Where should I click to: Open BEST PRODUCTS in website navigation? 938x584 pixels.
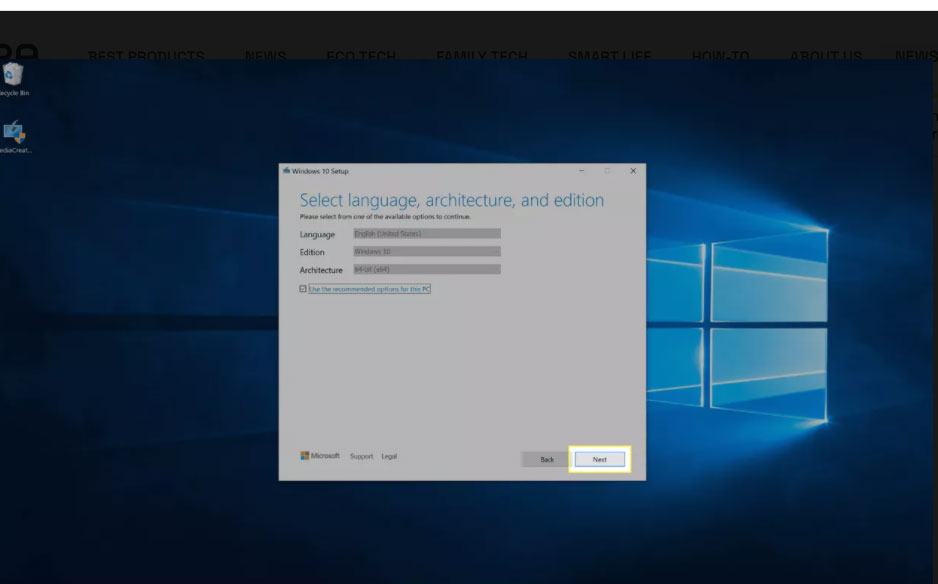147,56
